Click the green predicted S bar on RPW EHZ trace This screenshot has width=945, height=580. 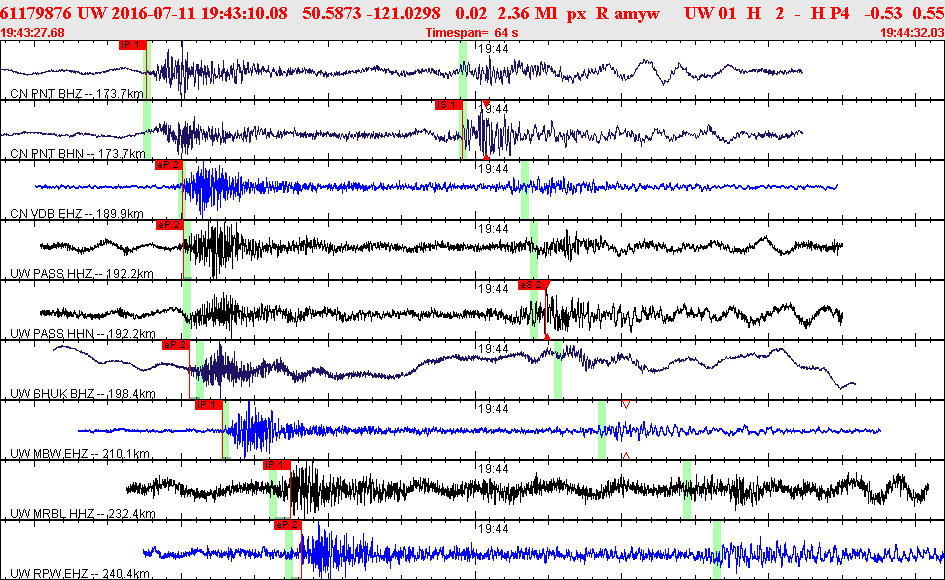pyautogui.click(x=717, y=550)
